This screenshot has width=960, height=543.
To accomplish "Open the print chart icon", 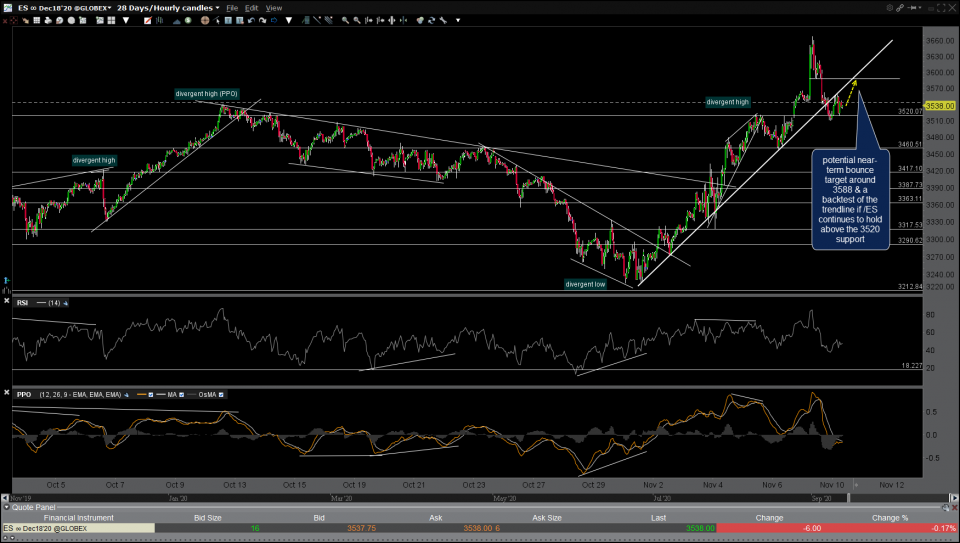I will point(48,20).
